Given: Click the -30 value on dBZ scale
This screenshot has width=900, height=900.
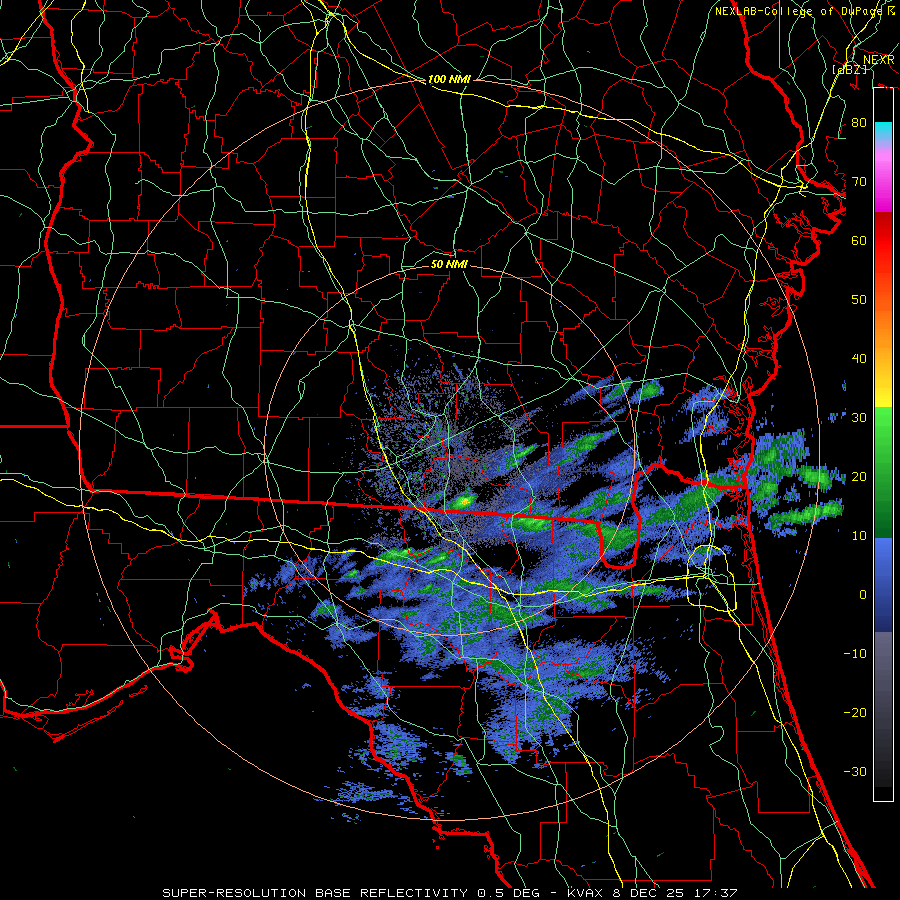Looking at the screenshot, I should tap(855, 771).
